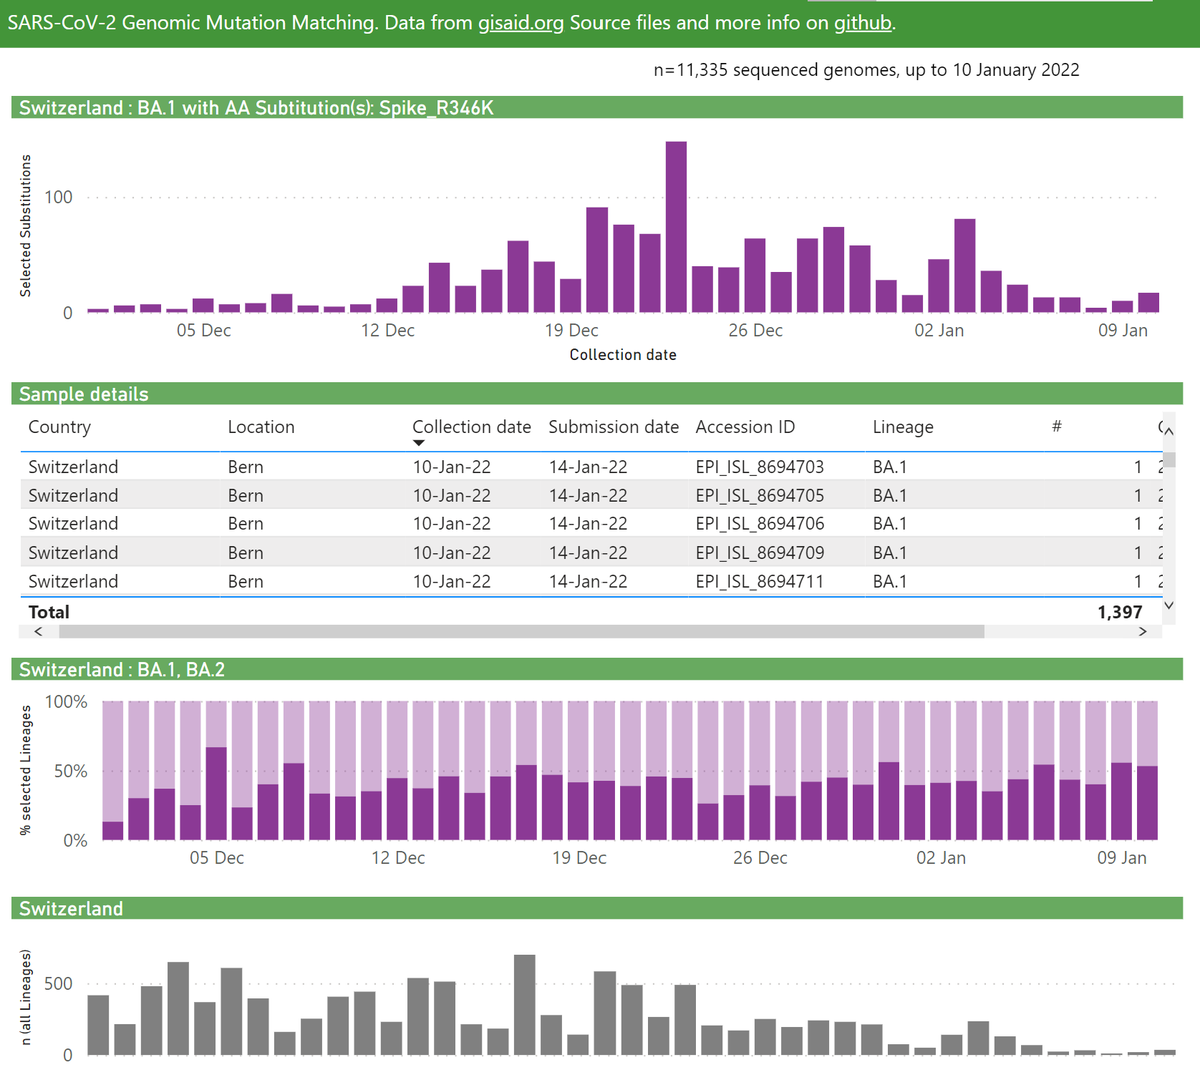Click BA.1 lineage in row EPI_ISL_8694711
Screen dimensions: 1200x1085
click(x=890, y=582)
